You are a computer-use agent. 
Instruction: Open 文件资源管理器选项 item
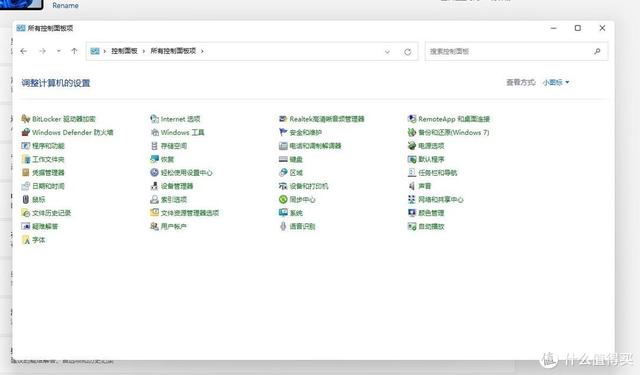184,213
